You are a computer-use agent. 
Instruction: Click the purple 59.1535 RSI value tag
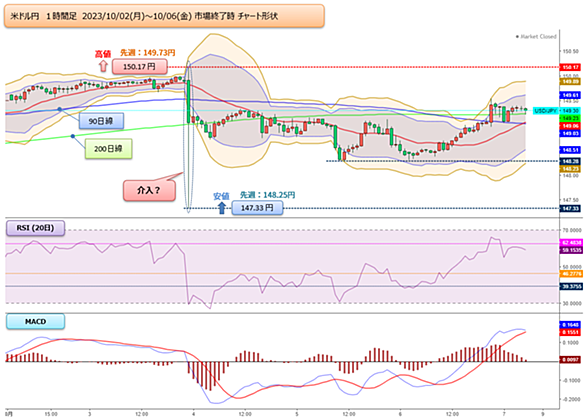coord(571,250)
